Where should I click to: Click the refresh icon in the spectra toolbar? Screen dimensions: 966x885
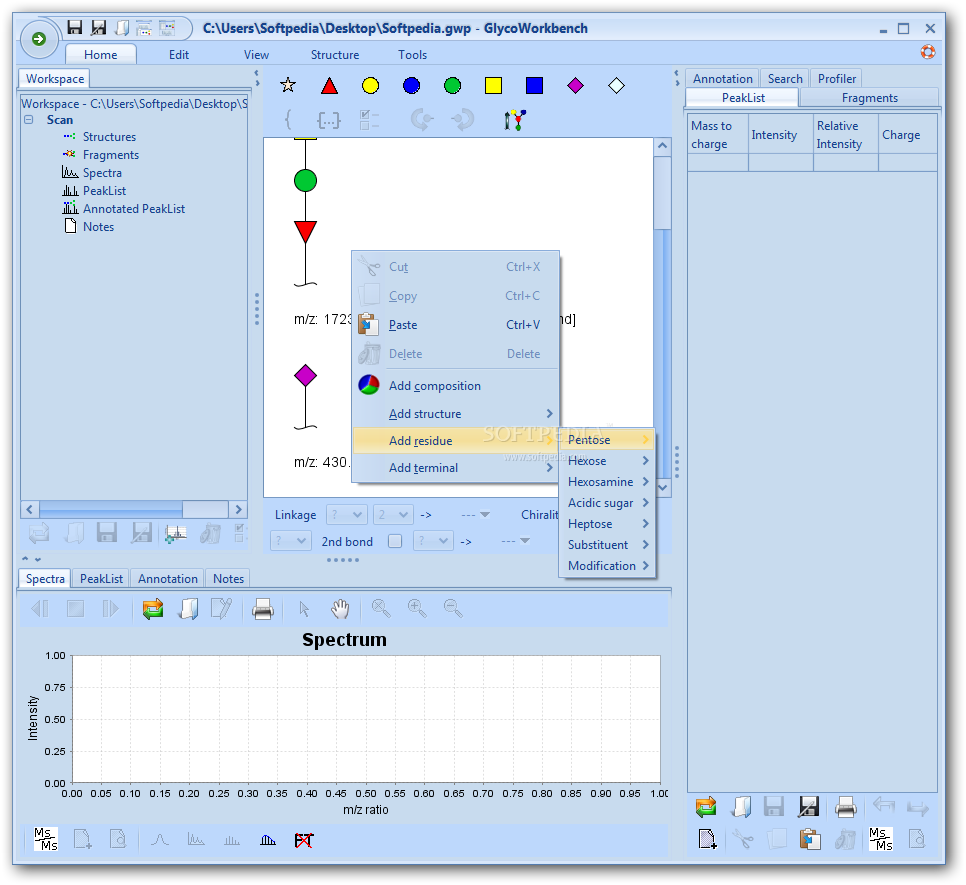[153, 608]
